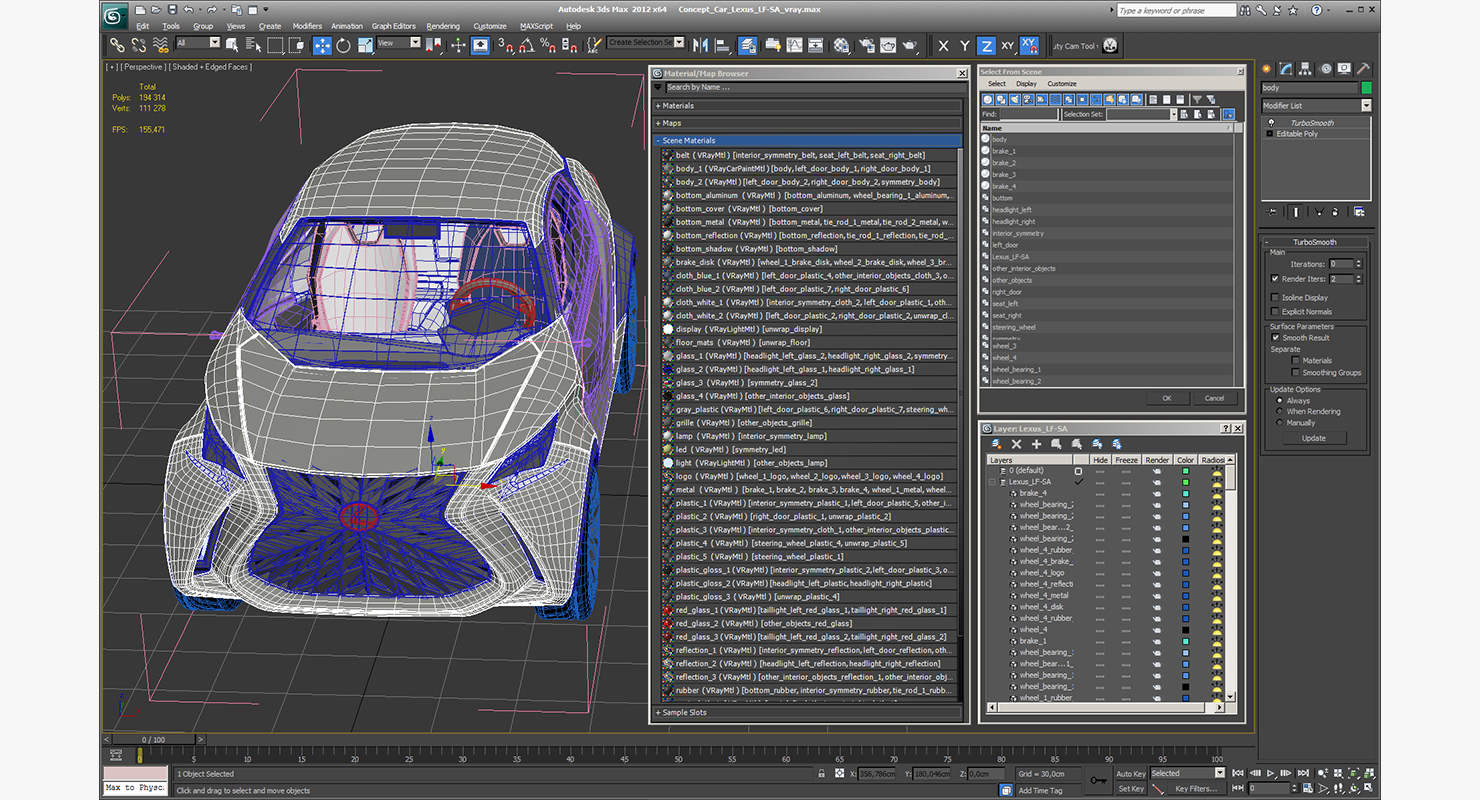
Task: Expand the Maps section in Material Browser
Action: point(806,123)
